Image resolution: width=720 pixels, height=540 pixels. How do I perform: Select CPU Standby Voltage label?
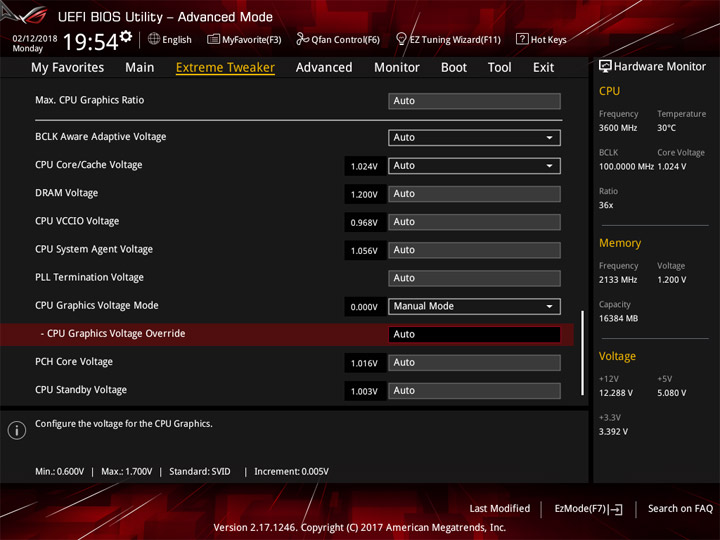81,390
